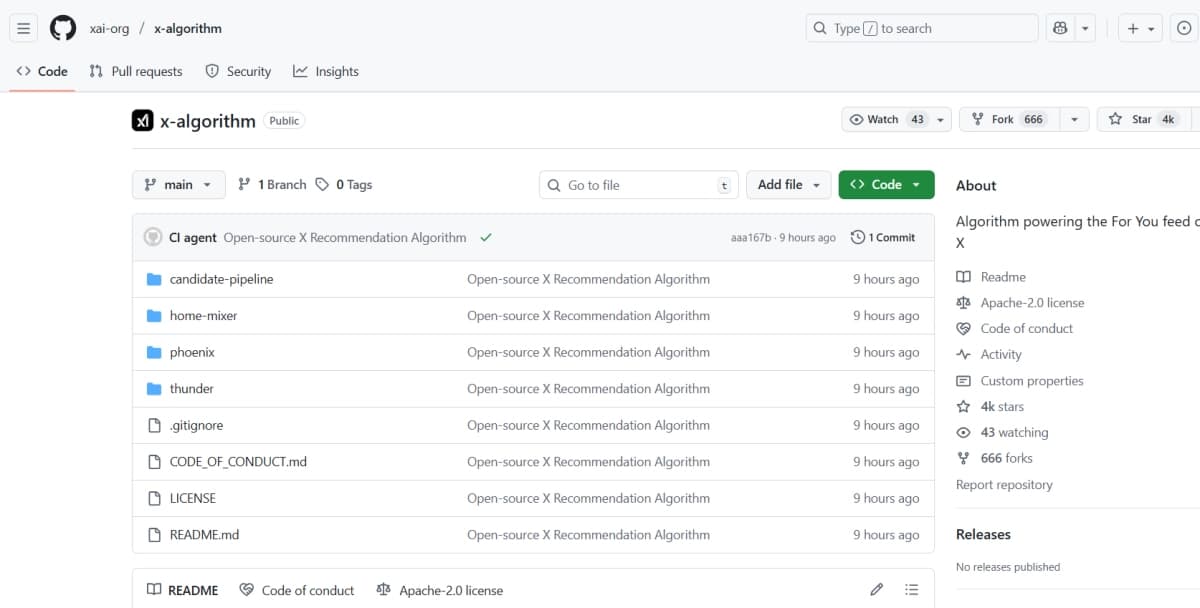Open the Apache-2.0 license sidebar link
Viewport: 1200px width, 608px height.
click(1031, 303)
